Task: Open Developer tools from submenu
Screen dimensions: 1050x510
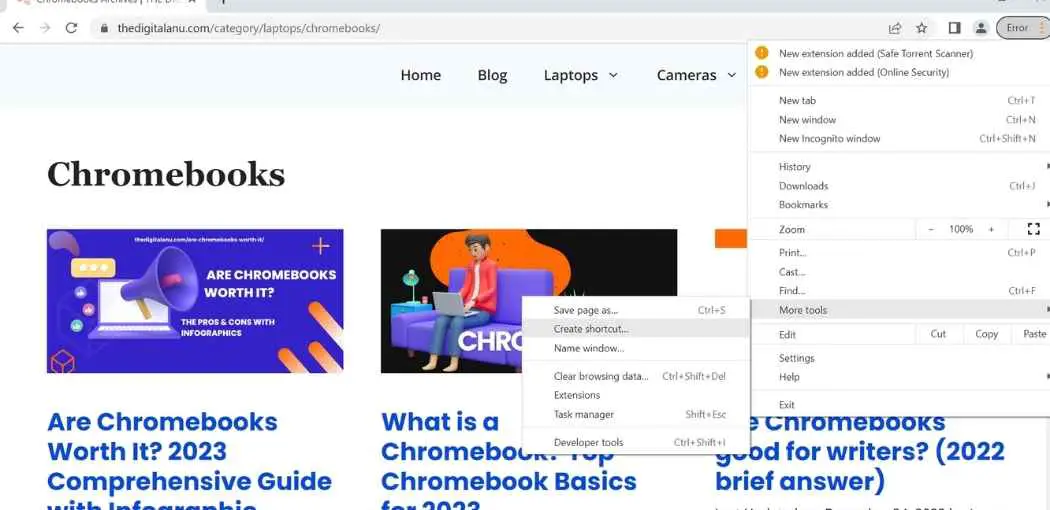Action: tap(635, 442)
